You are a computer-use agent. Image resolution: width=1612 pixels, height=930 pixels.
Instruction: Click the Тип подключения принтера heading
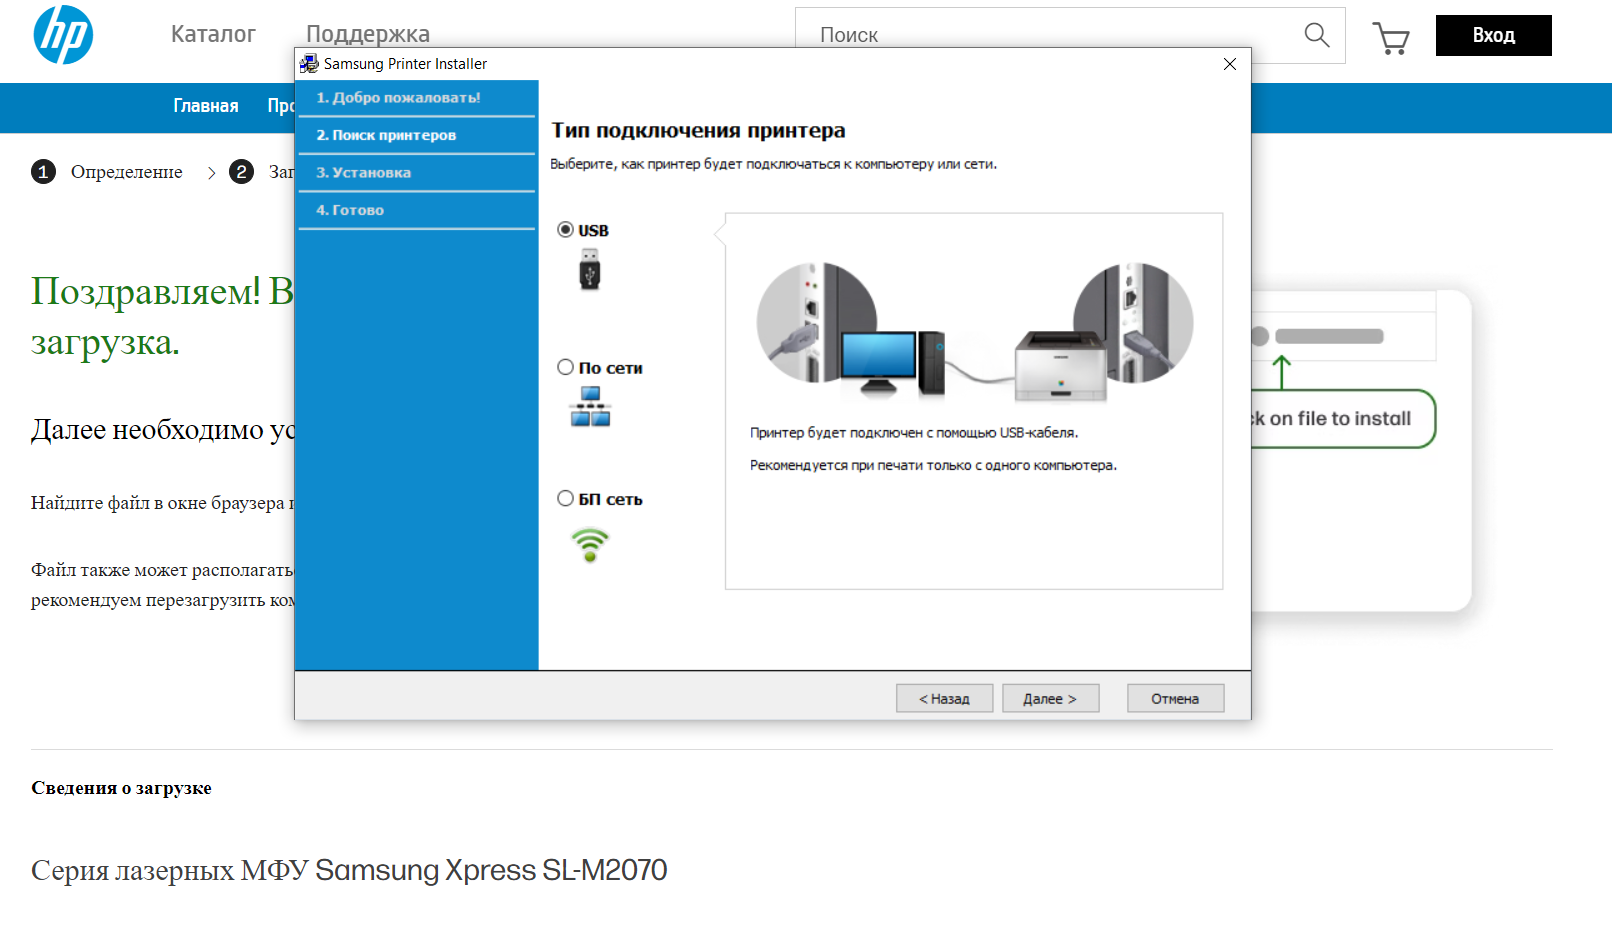[698, 130]
